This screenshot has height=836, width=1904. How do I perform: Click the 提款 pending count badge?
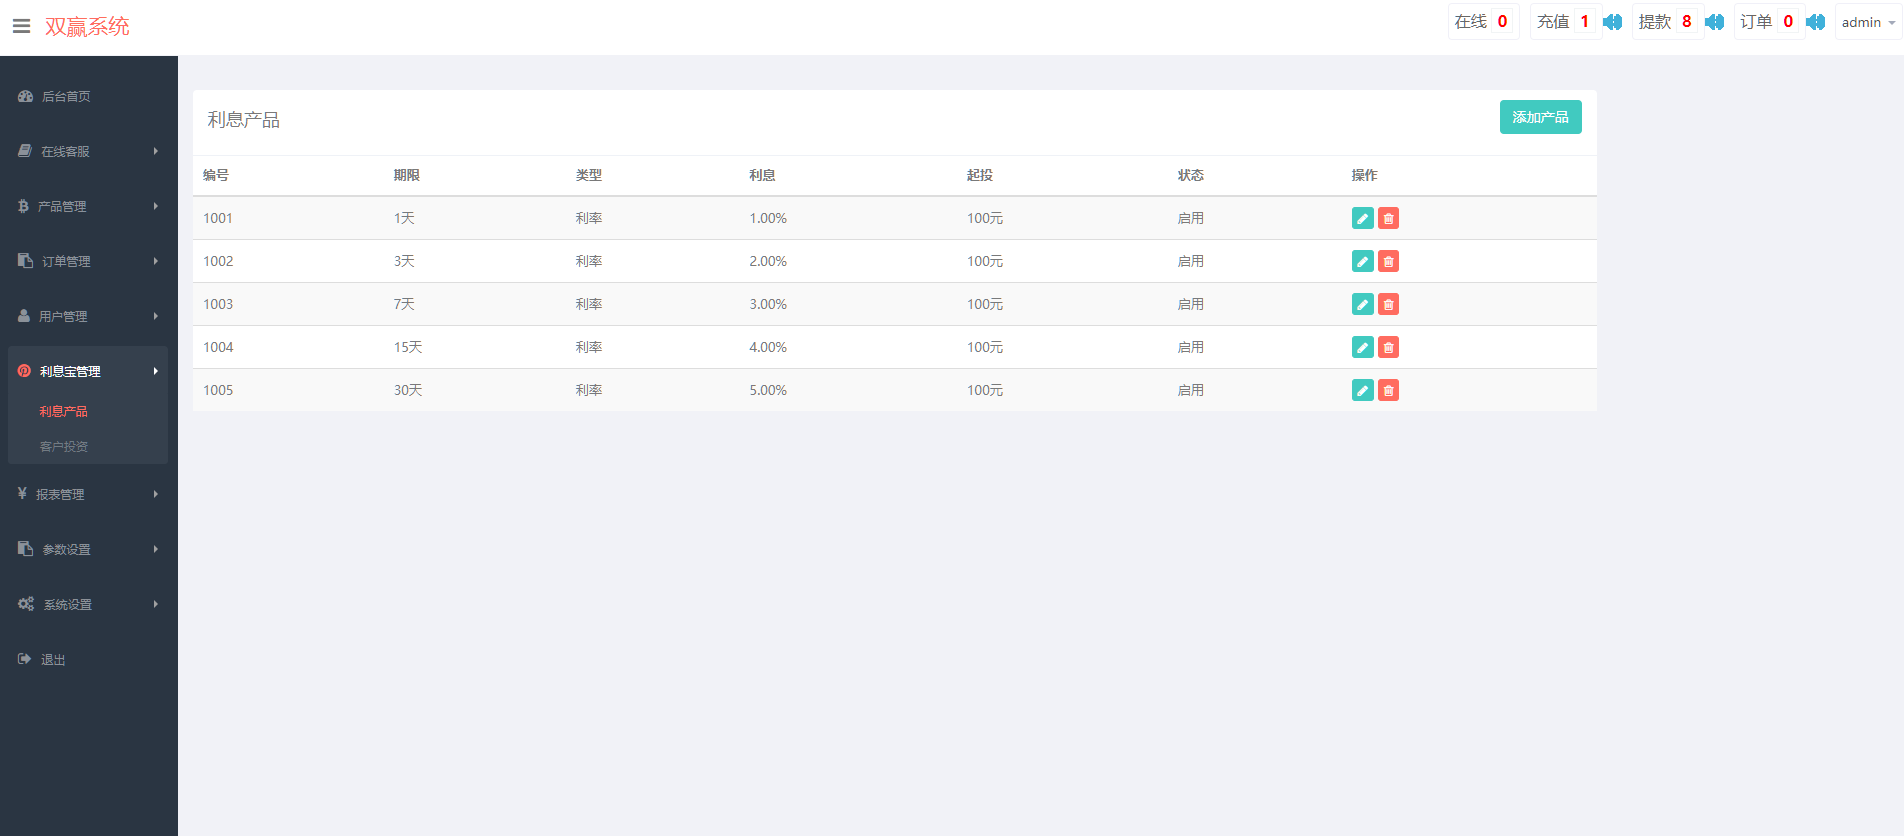click(1686, 22)
